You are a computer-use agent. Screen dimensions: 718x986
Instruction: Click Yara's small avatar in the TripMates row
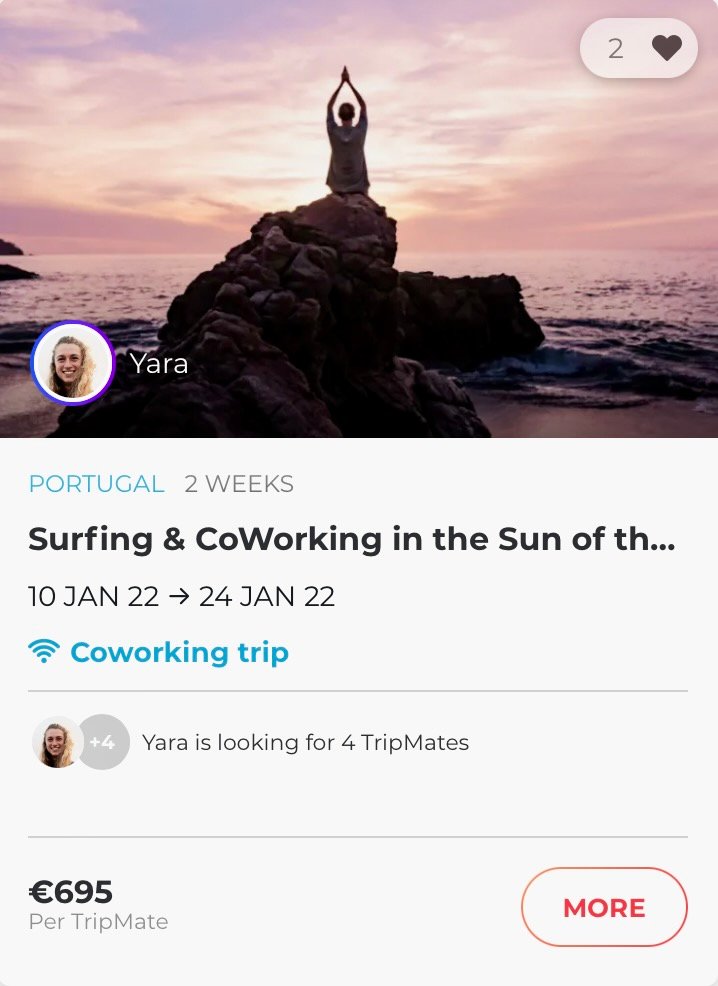[x=56, y=743]
